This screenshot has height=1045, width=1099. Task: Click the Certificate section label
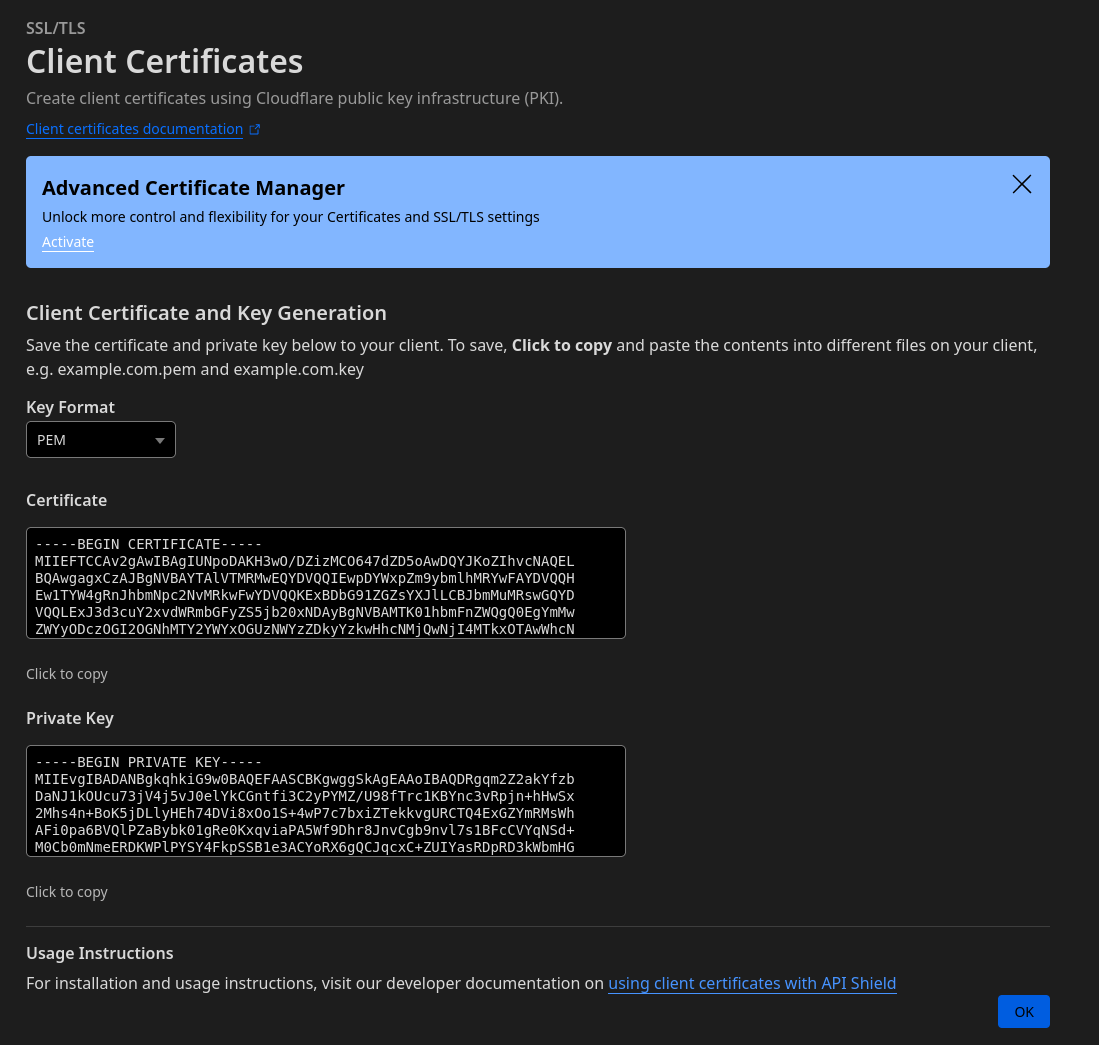point(67,500)
